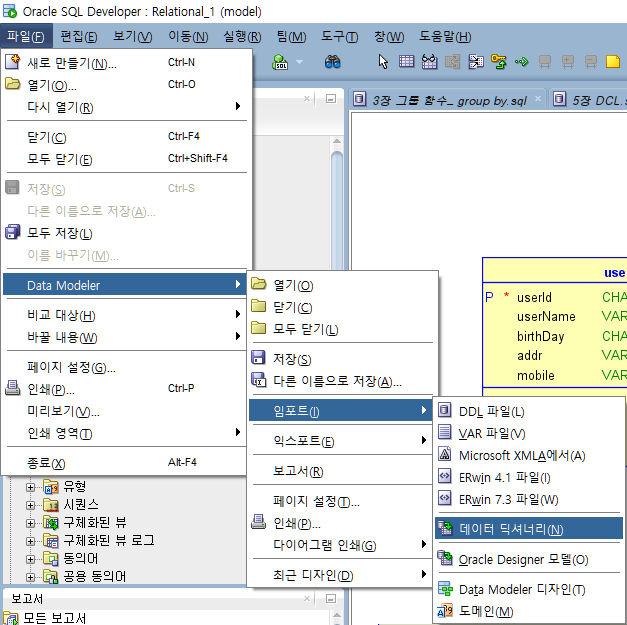This screenshot has height=625, width=627.
Task: Expand the 구체화된 뷰 로그 tree node
Action: click(30, 541)
